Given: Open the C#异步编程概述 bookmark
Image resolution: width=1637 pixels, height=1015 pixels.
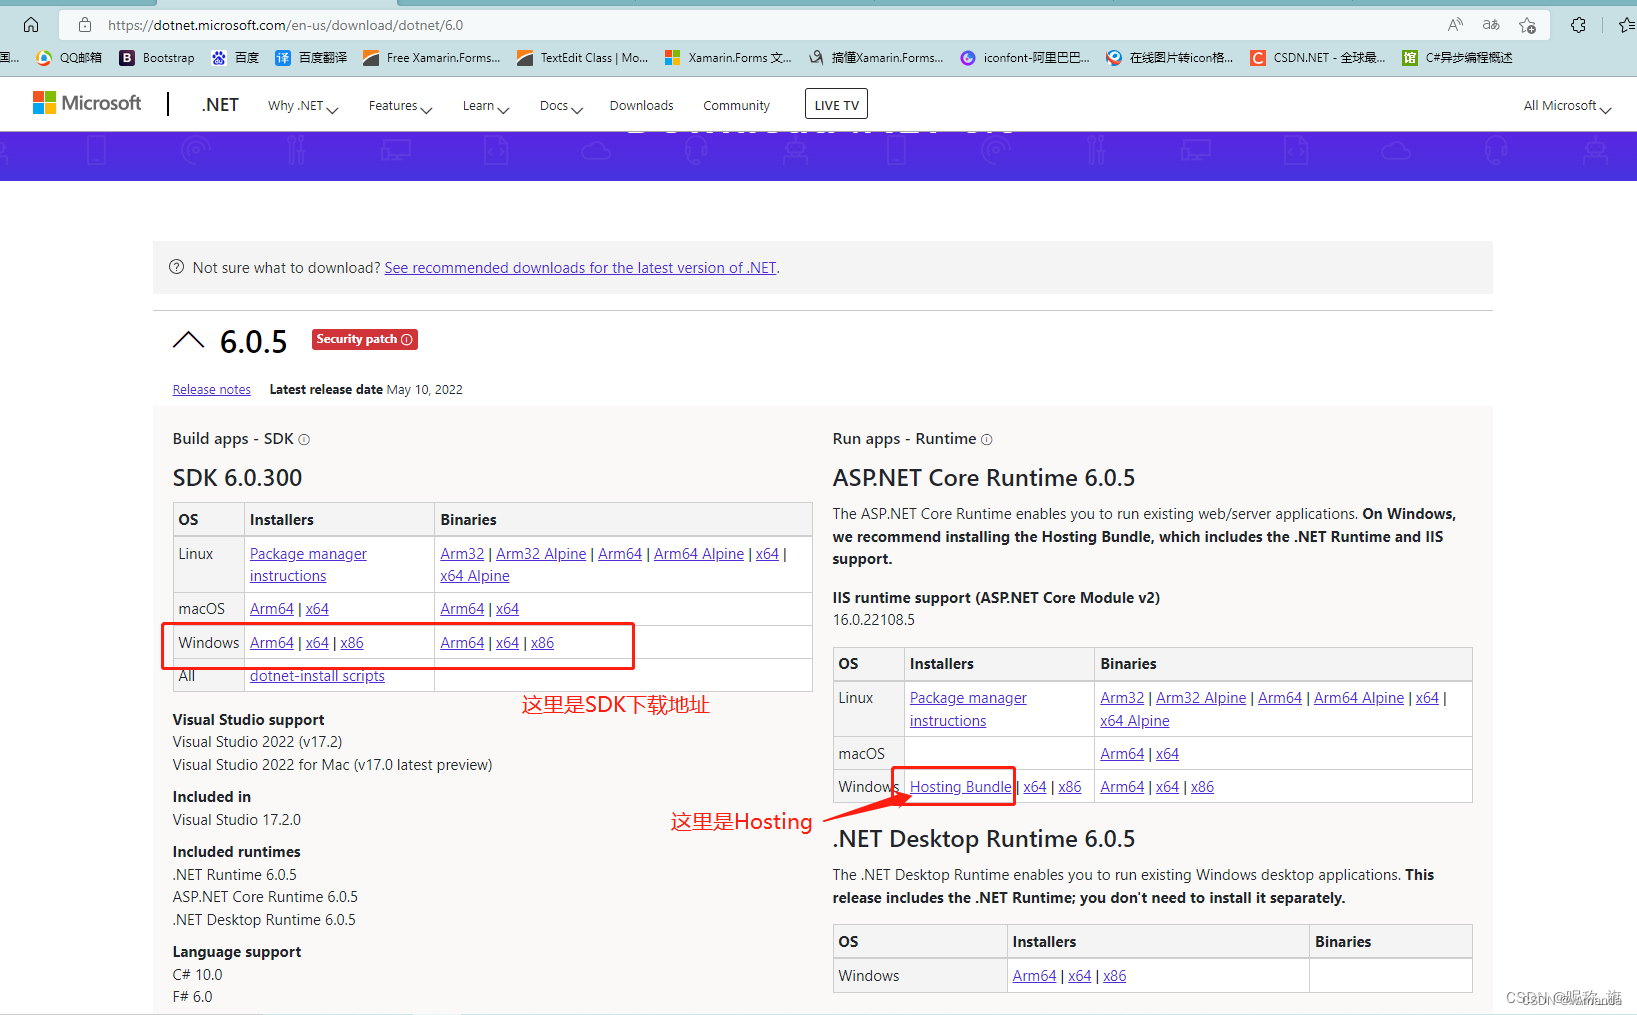Looking at the screenshot, I should tap(1457, 58).
